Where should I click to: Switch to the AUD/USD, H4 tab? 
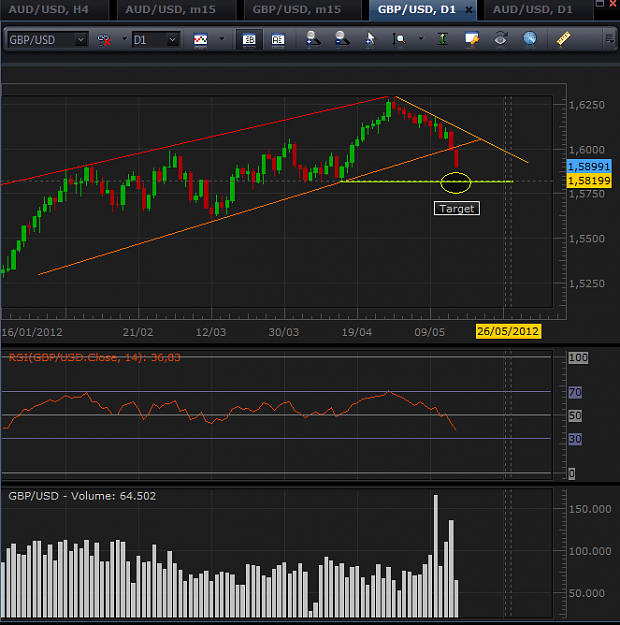coord(49,9)
